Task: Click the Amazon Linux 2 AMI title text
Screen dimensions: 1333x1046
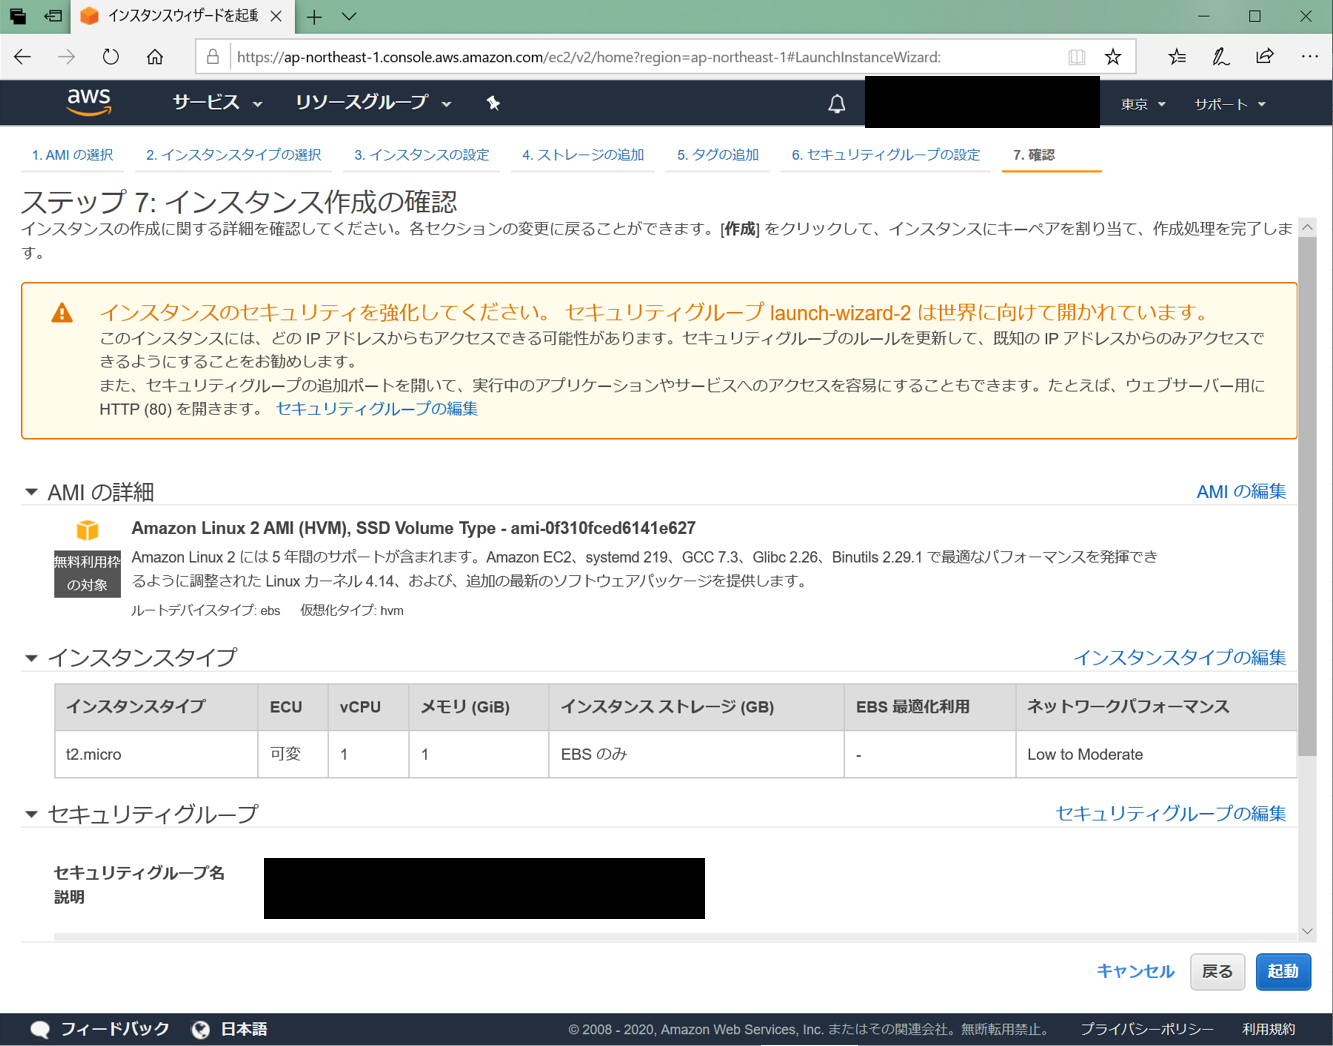Action: coord(413,528)
